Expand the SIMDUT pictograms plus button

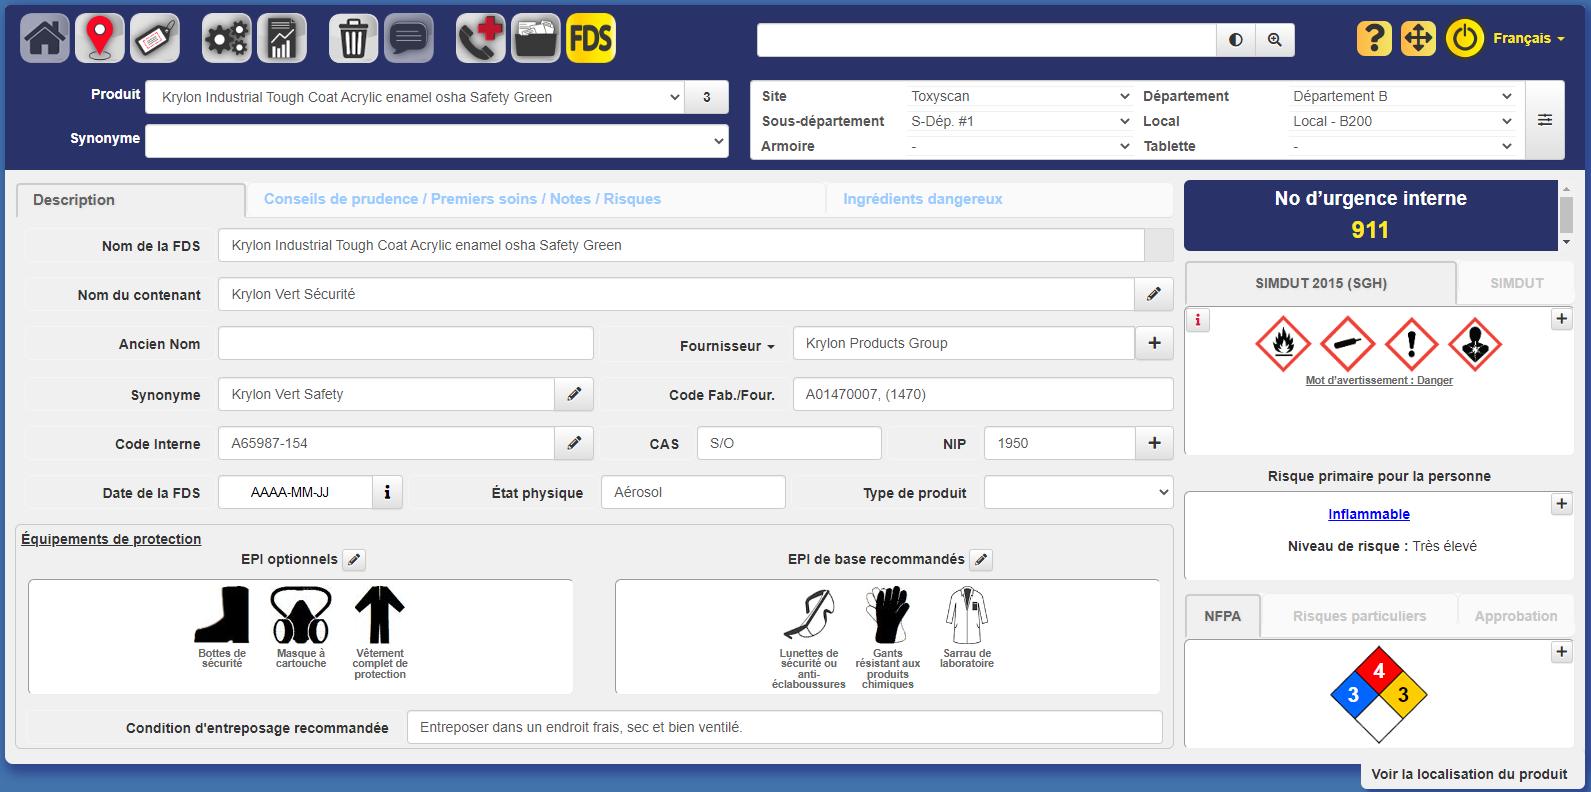[1562, 319]
